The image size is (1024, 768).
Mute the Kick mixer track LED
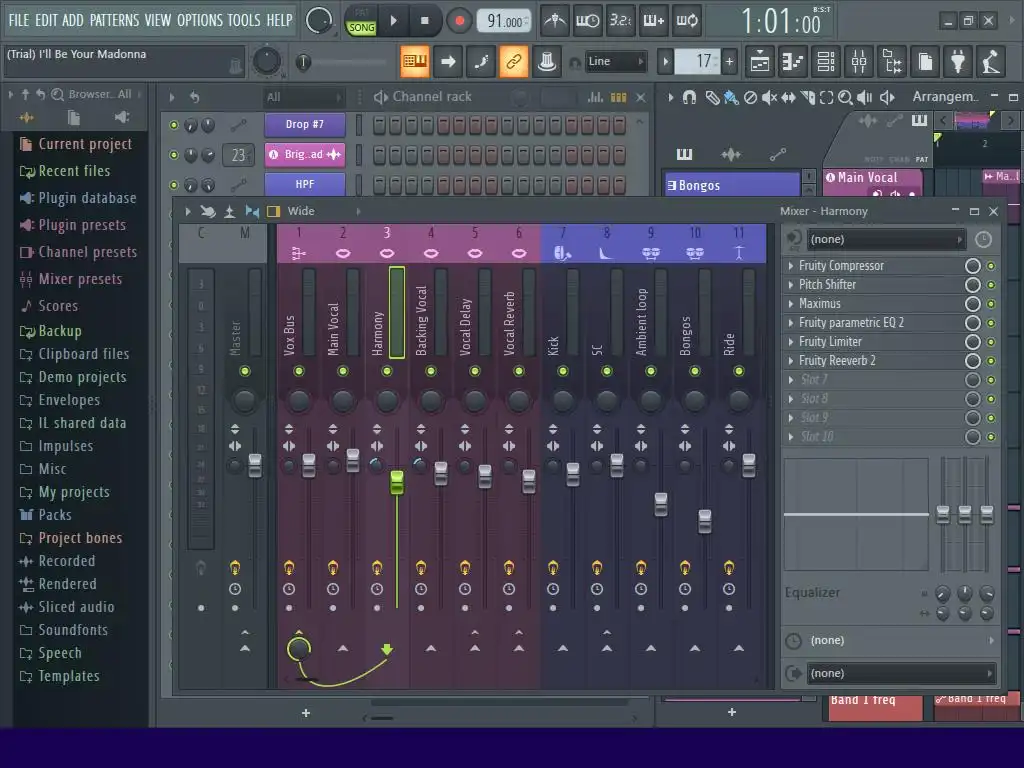click(x=563, y=371)
